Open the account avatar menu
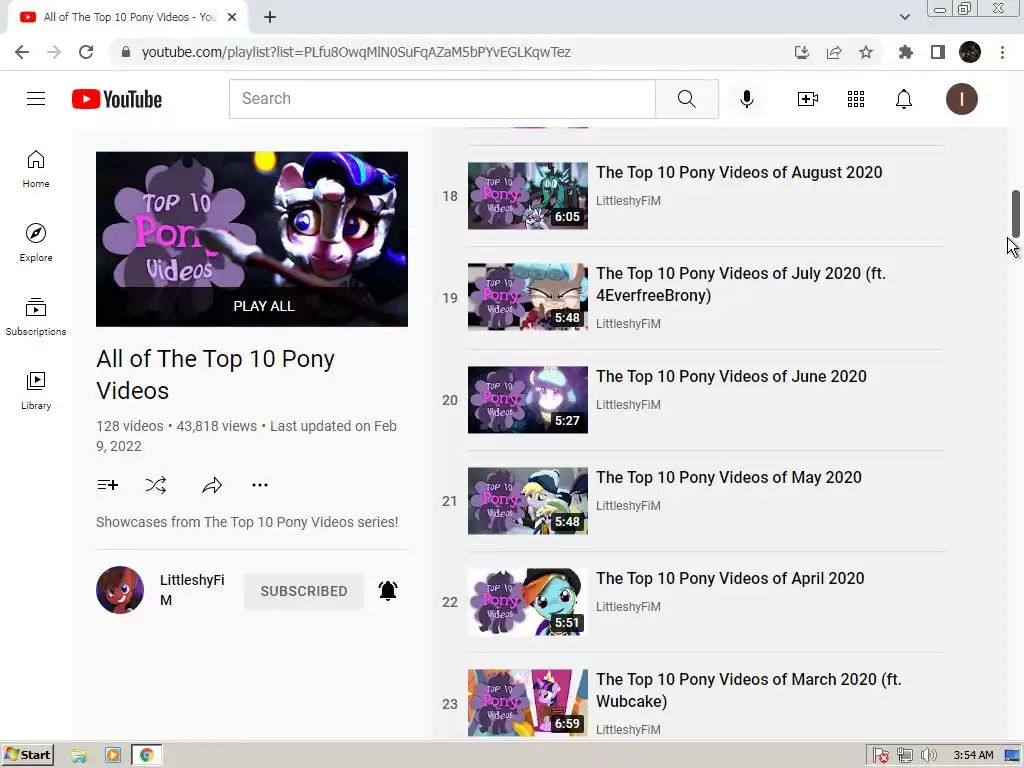 click(x=961, y=99)
